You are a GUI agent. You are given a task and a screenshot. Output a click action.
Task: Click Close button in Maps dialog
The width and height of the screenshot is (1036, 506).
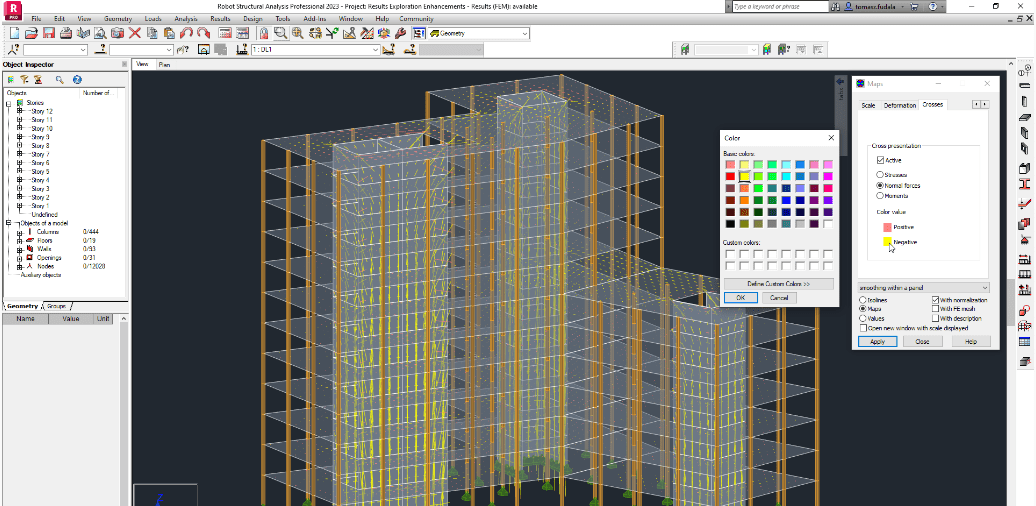pyautogui.click(x=922, y=342)
